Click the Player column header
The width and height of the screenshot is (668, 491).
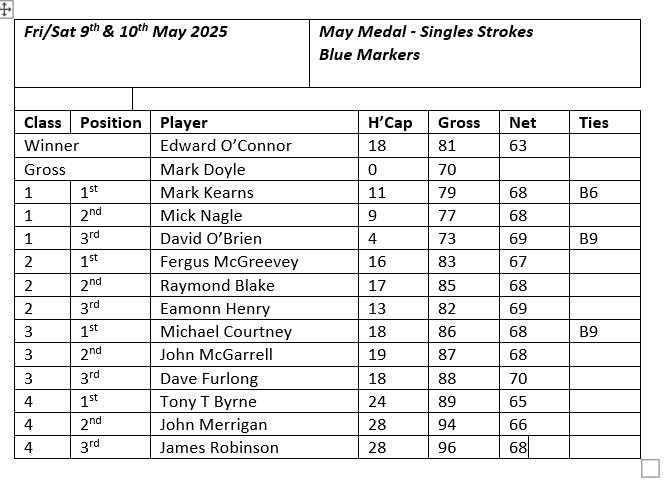coord(184,122)
